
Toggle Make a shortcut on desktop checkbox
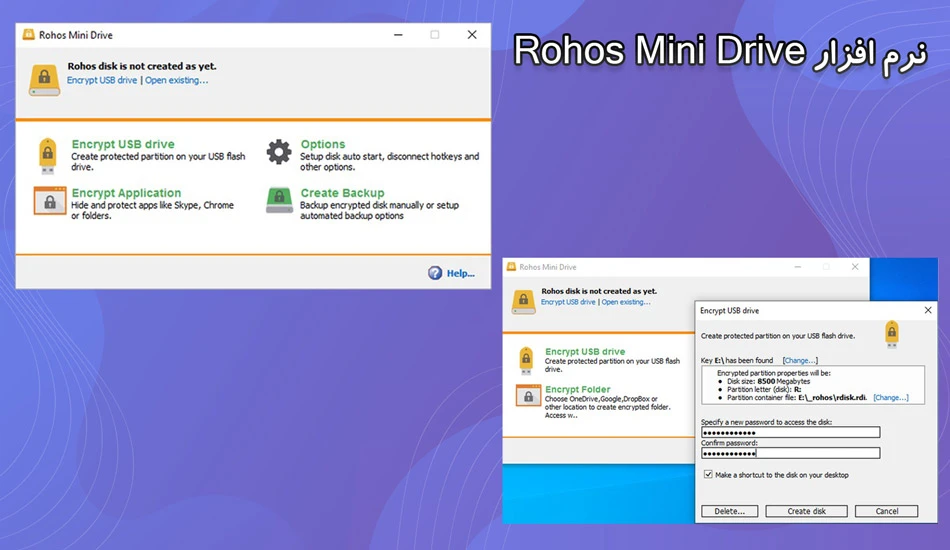click(708, 474)
